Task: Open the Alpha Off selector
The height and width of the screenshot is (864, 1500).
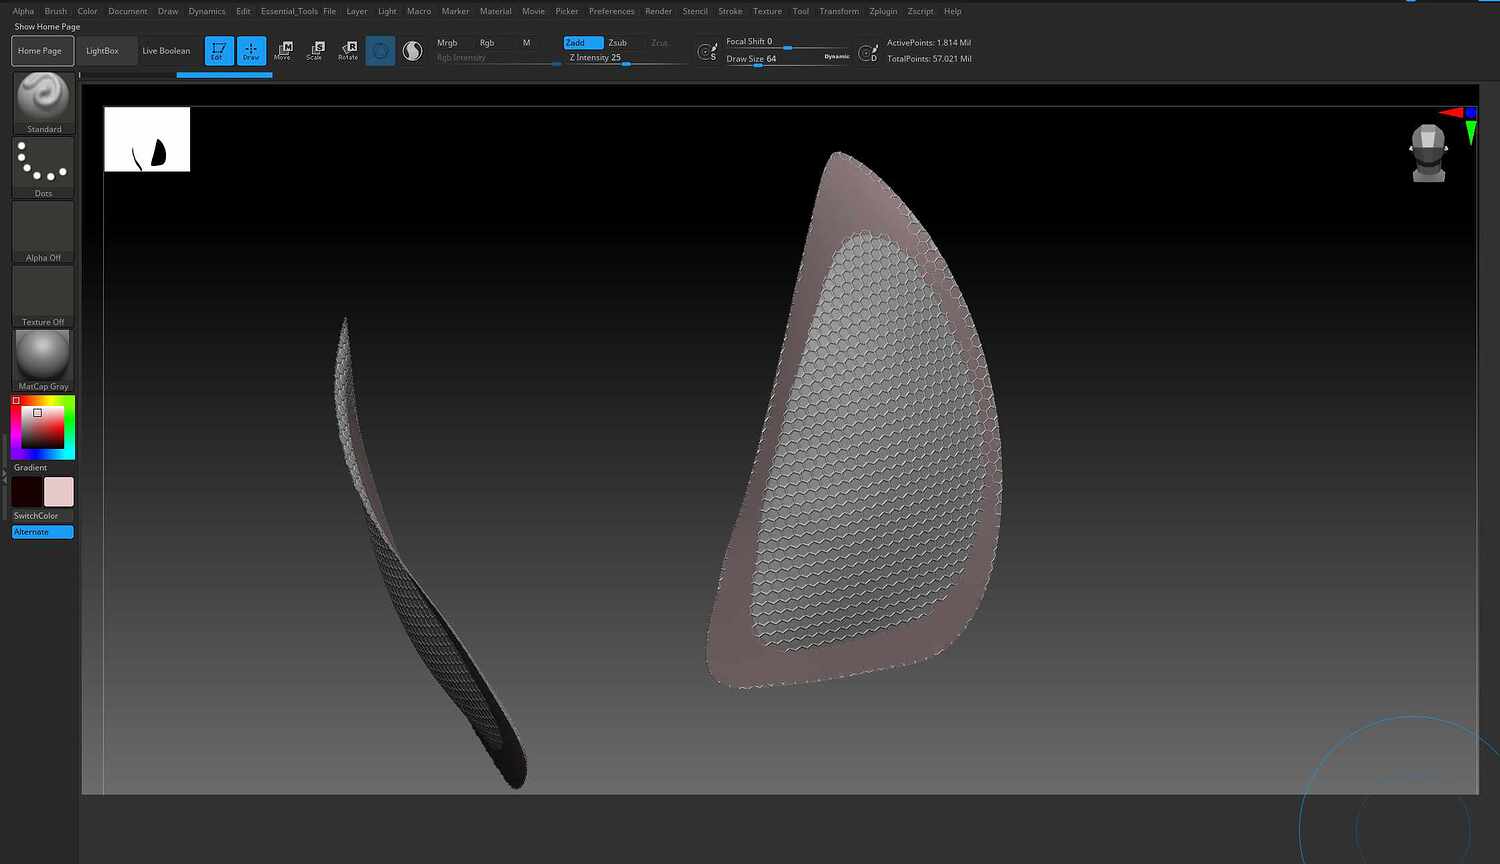Action: [x=42, y=228]
